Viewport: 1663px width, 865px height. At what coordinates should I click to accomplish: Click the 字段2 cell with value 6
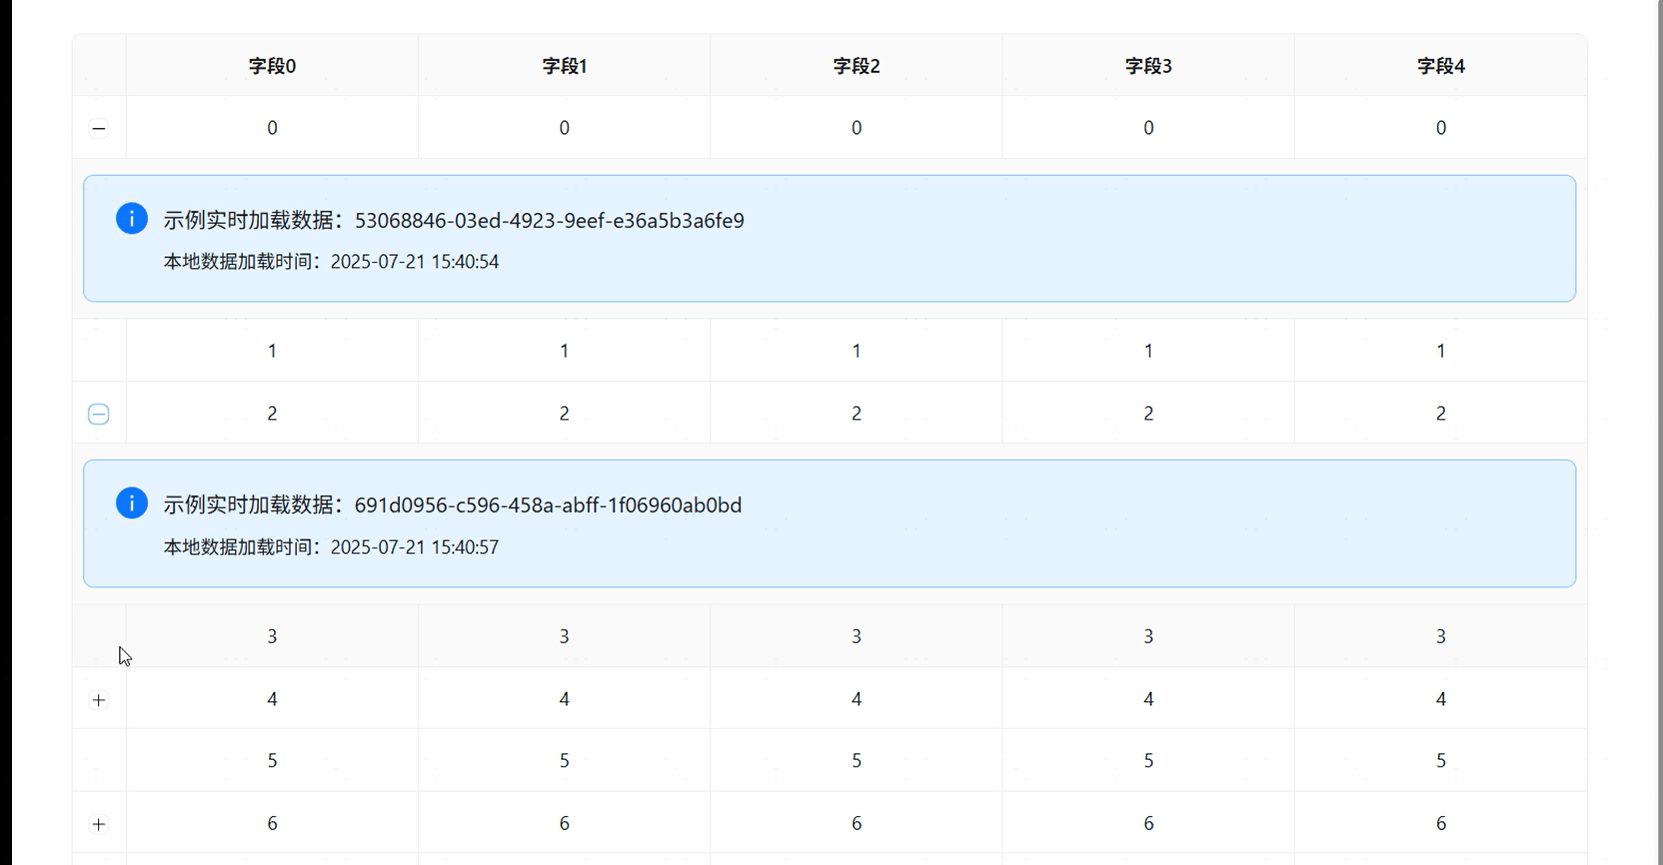(x=856, y=823)
